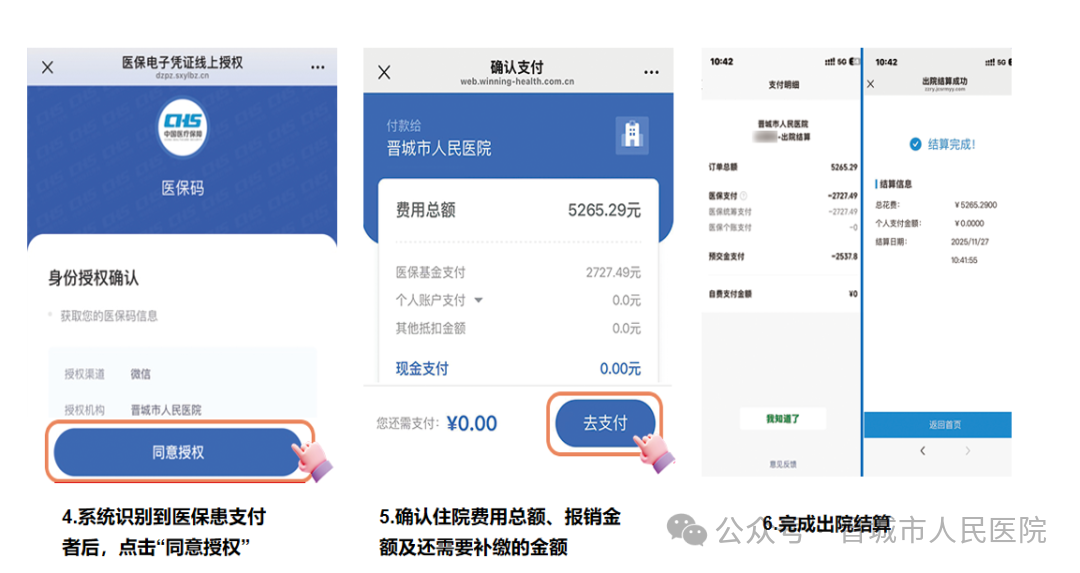Screen dimensions: 1080x573
Task: Tap the ¥5265.2900 value beside 总花费
Action: [976, 205]
